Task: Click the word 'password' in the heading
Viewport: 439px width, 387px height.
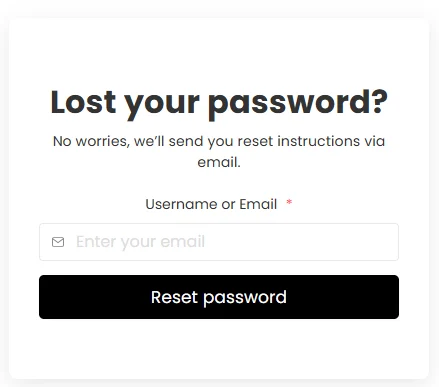Action: [x=289, y=104]
